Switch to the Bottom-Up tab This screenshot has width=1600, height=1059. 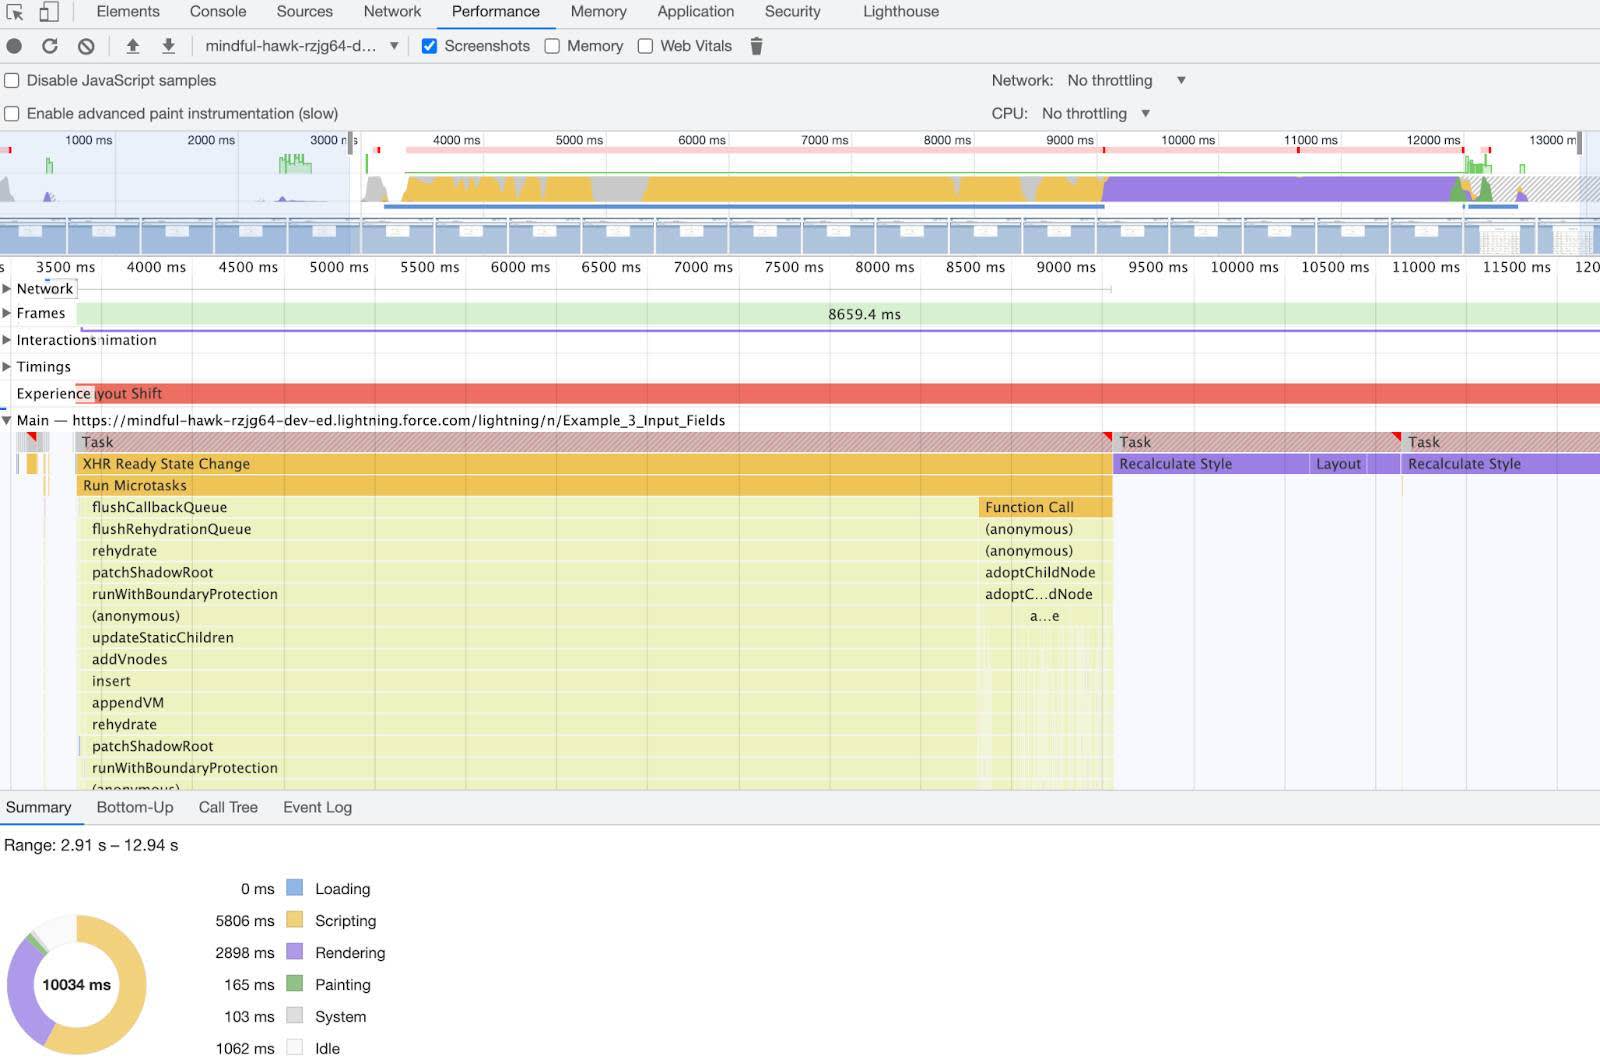[x=135, y=807]
